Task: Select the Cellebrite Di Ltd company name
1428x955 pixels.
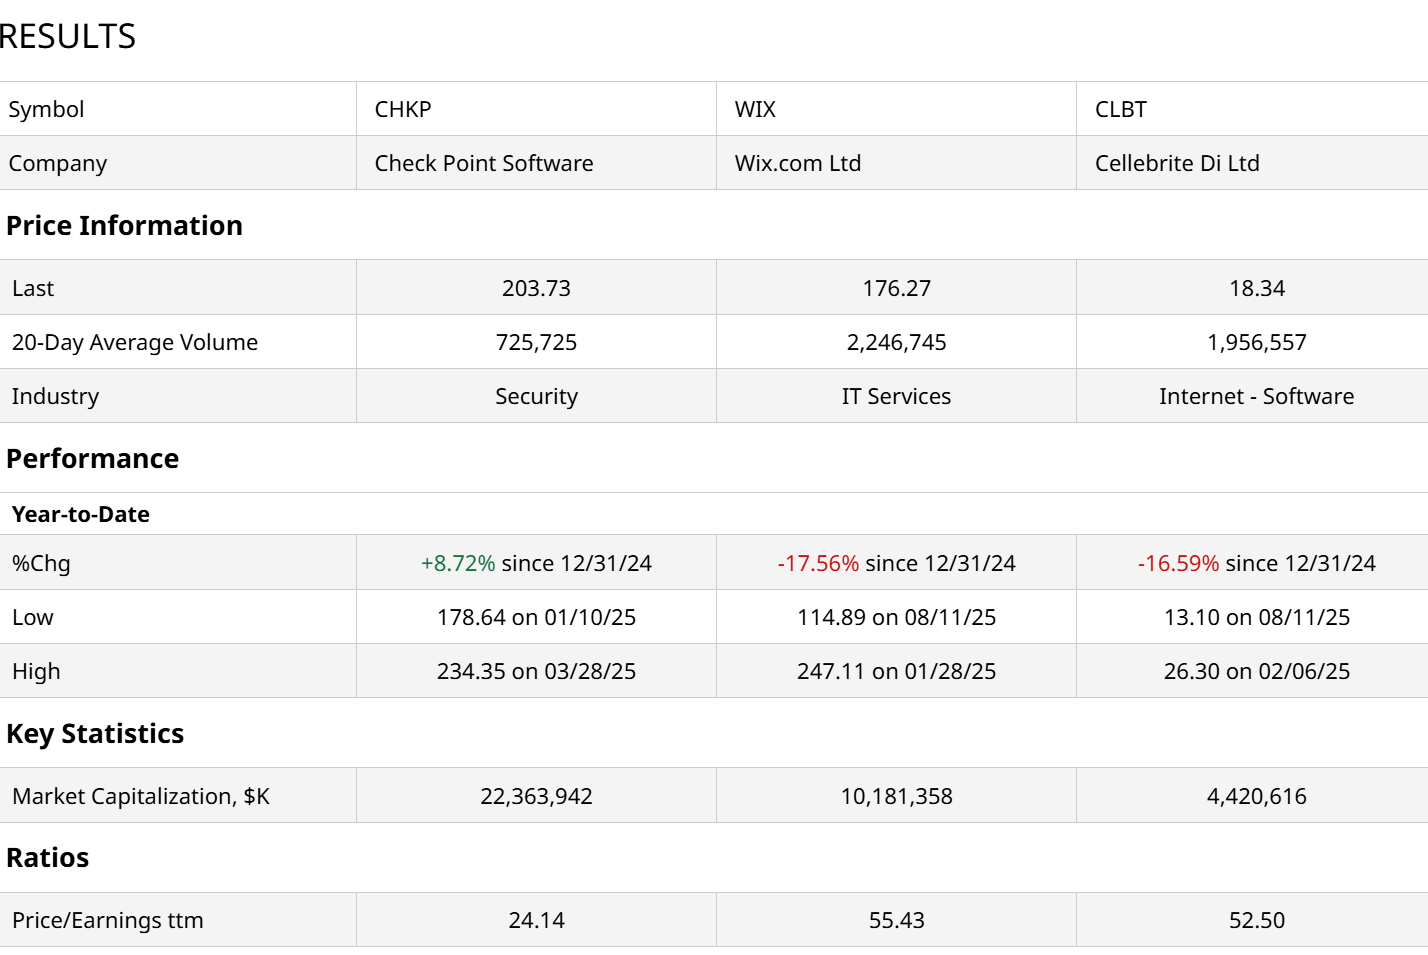Action: coord(1177,163)
